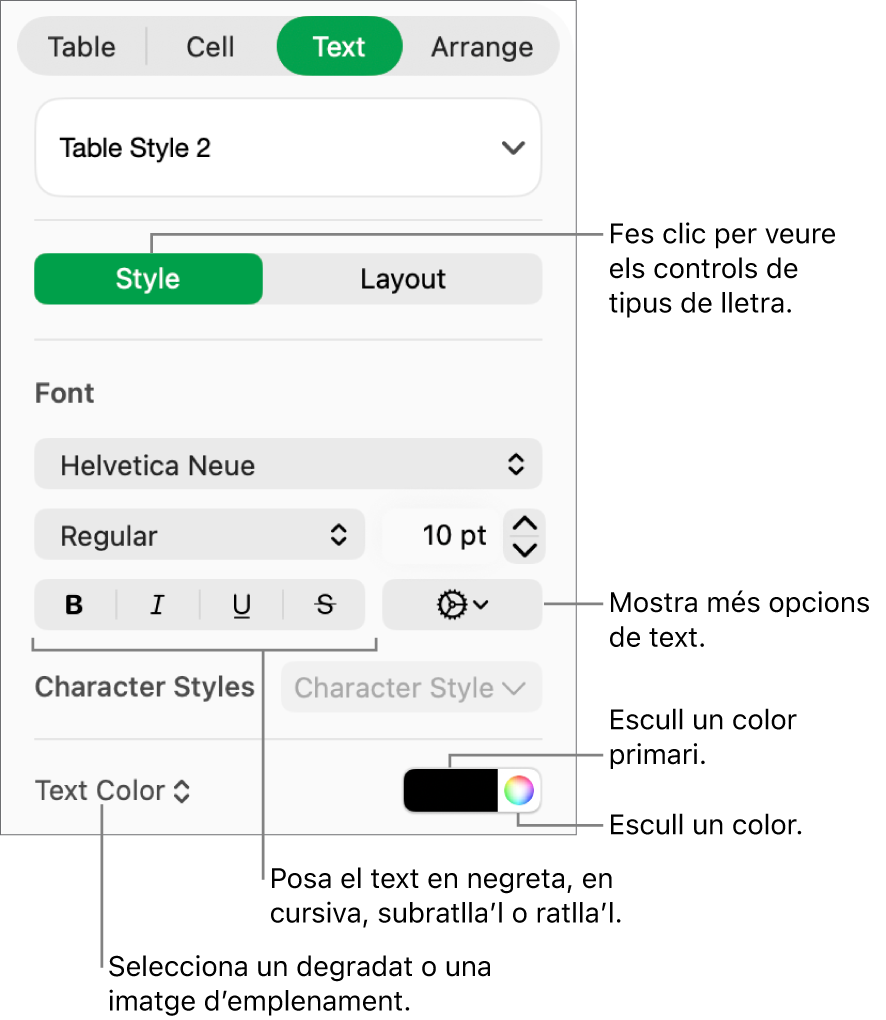Open the Regular font weight dropdown
Viewport: 886px width, 1020px height.
click(200, 535)
